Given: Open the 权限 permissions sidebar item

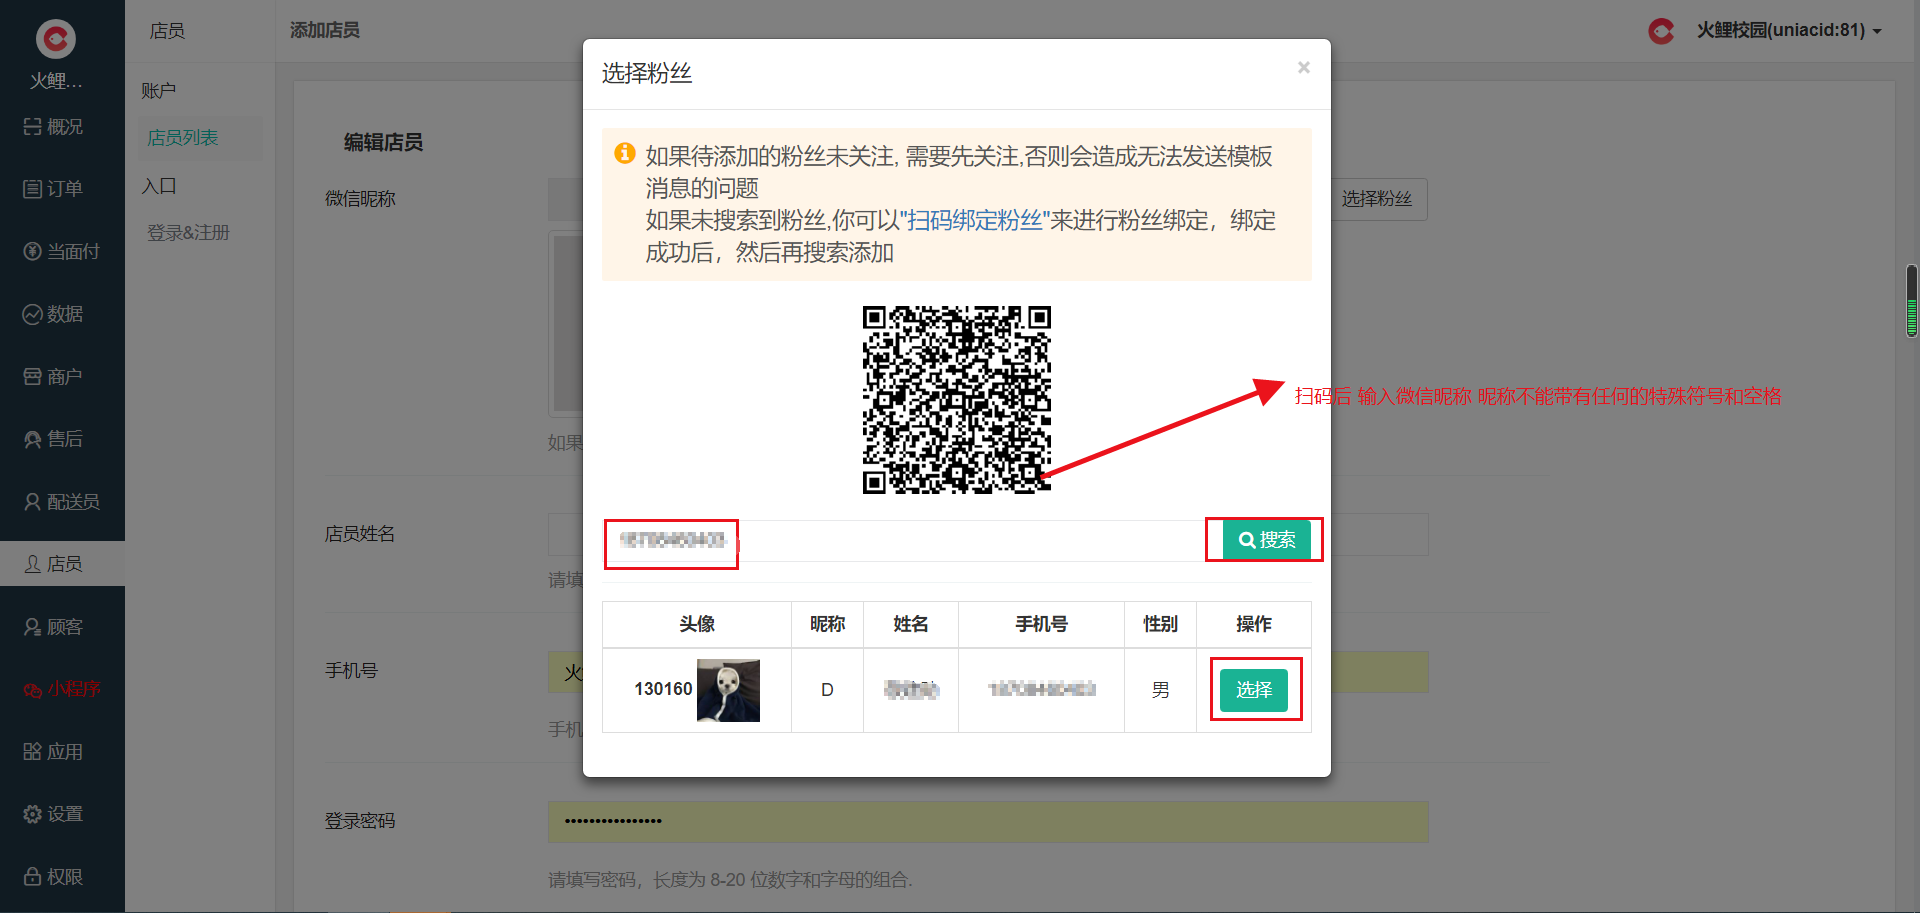Looking at the screenshot, I should click(53, 877).
